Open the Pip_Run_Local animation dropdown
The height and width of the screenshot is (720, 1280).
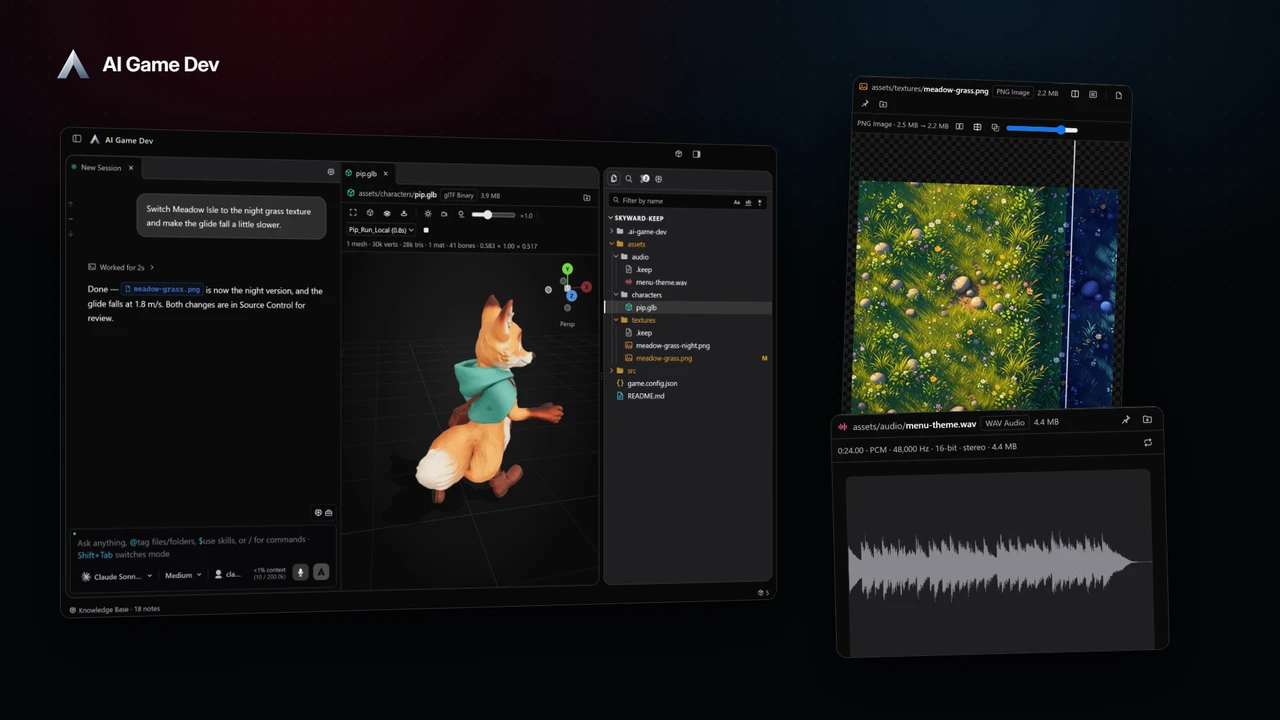click(x=381, y=230)
